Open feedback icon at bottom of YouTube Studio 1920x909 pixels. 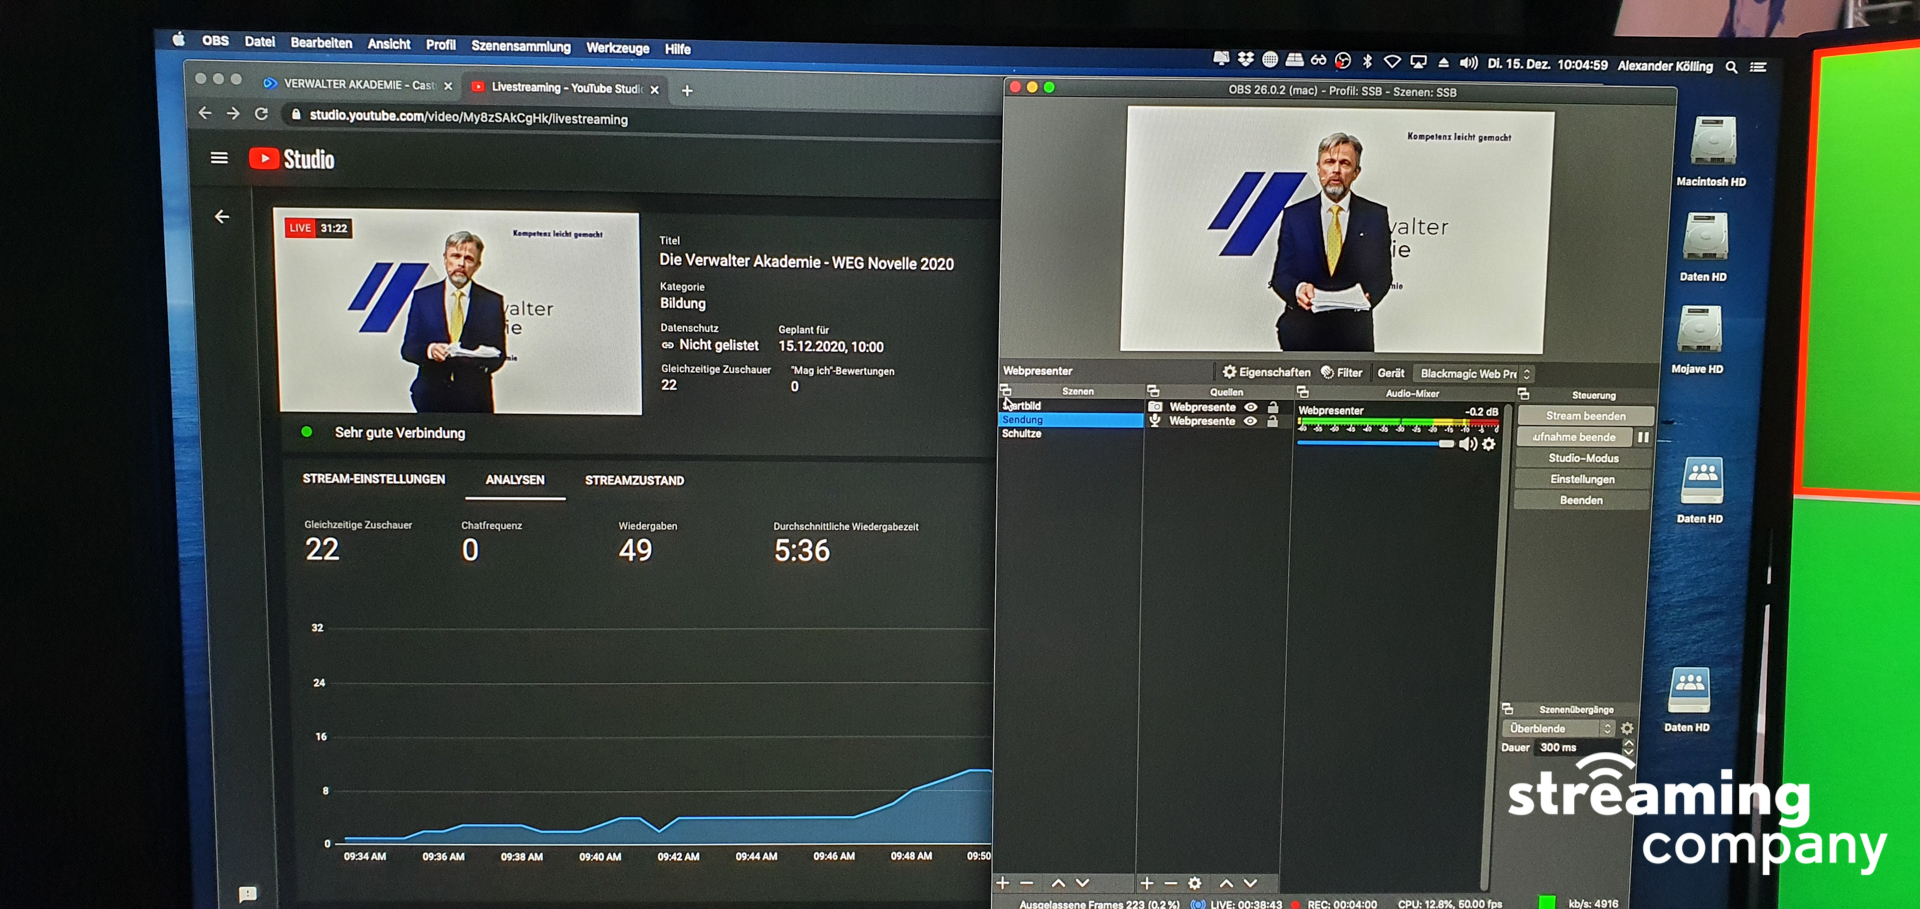point(248,894)
